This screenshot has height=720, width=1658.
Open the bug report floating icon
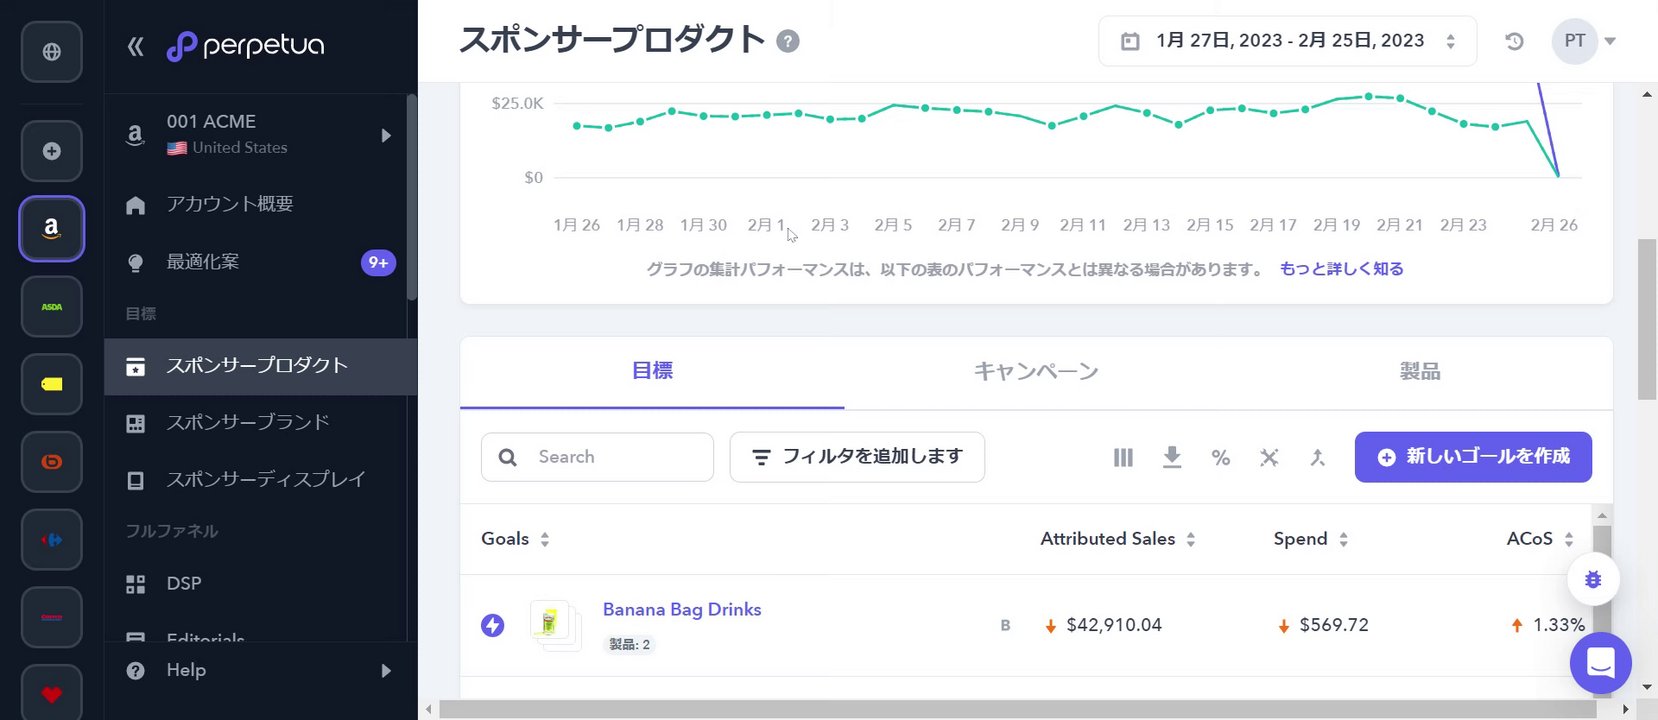click(x=1593, y=580)
